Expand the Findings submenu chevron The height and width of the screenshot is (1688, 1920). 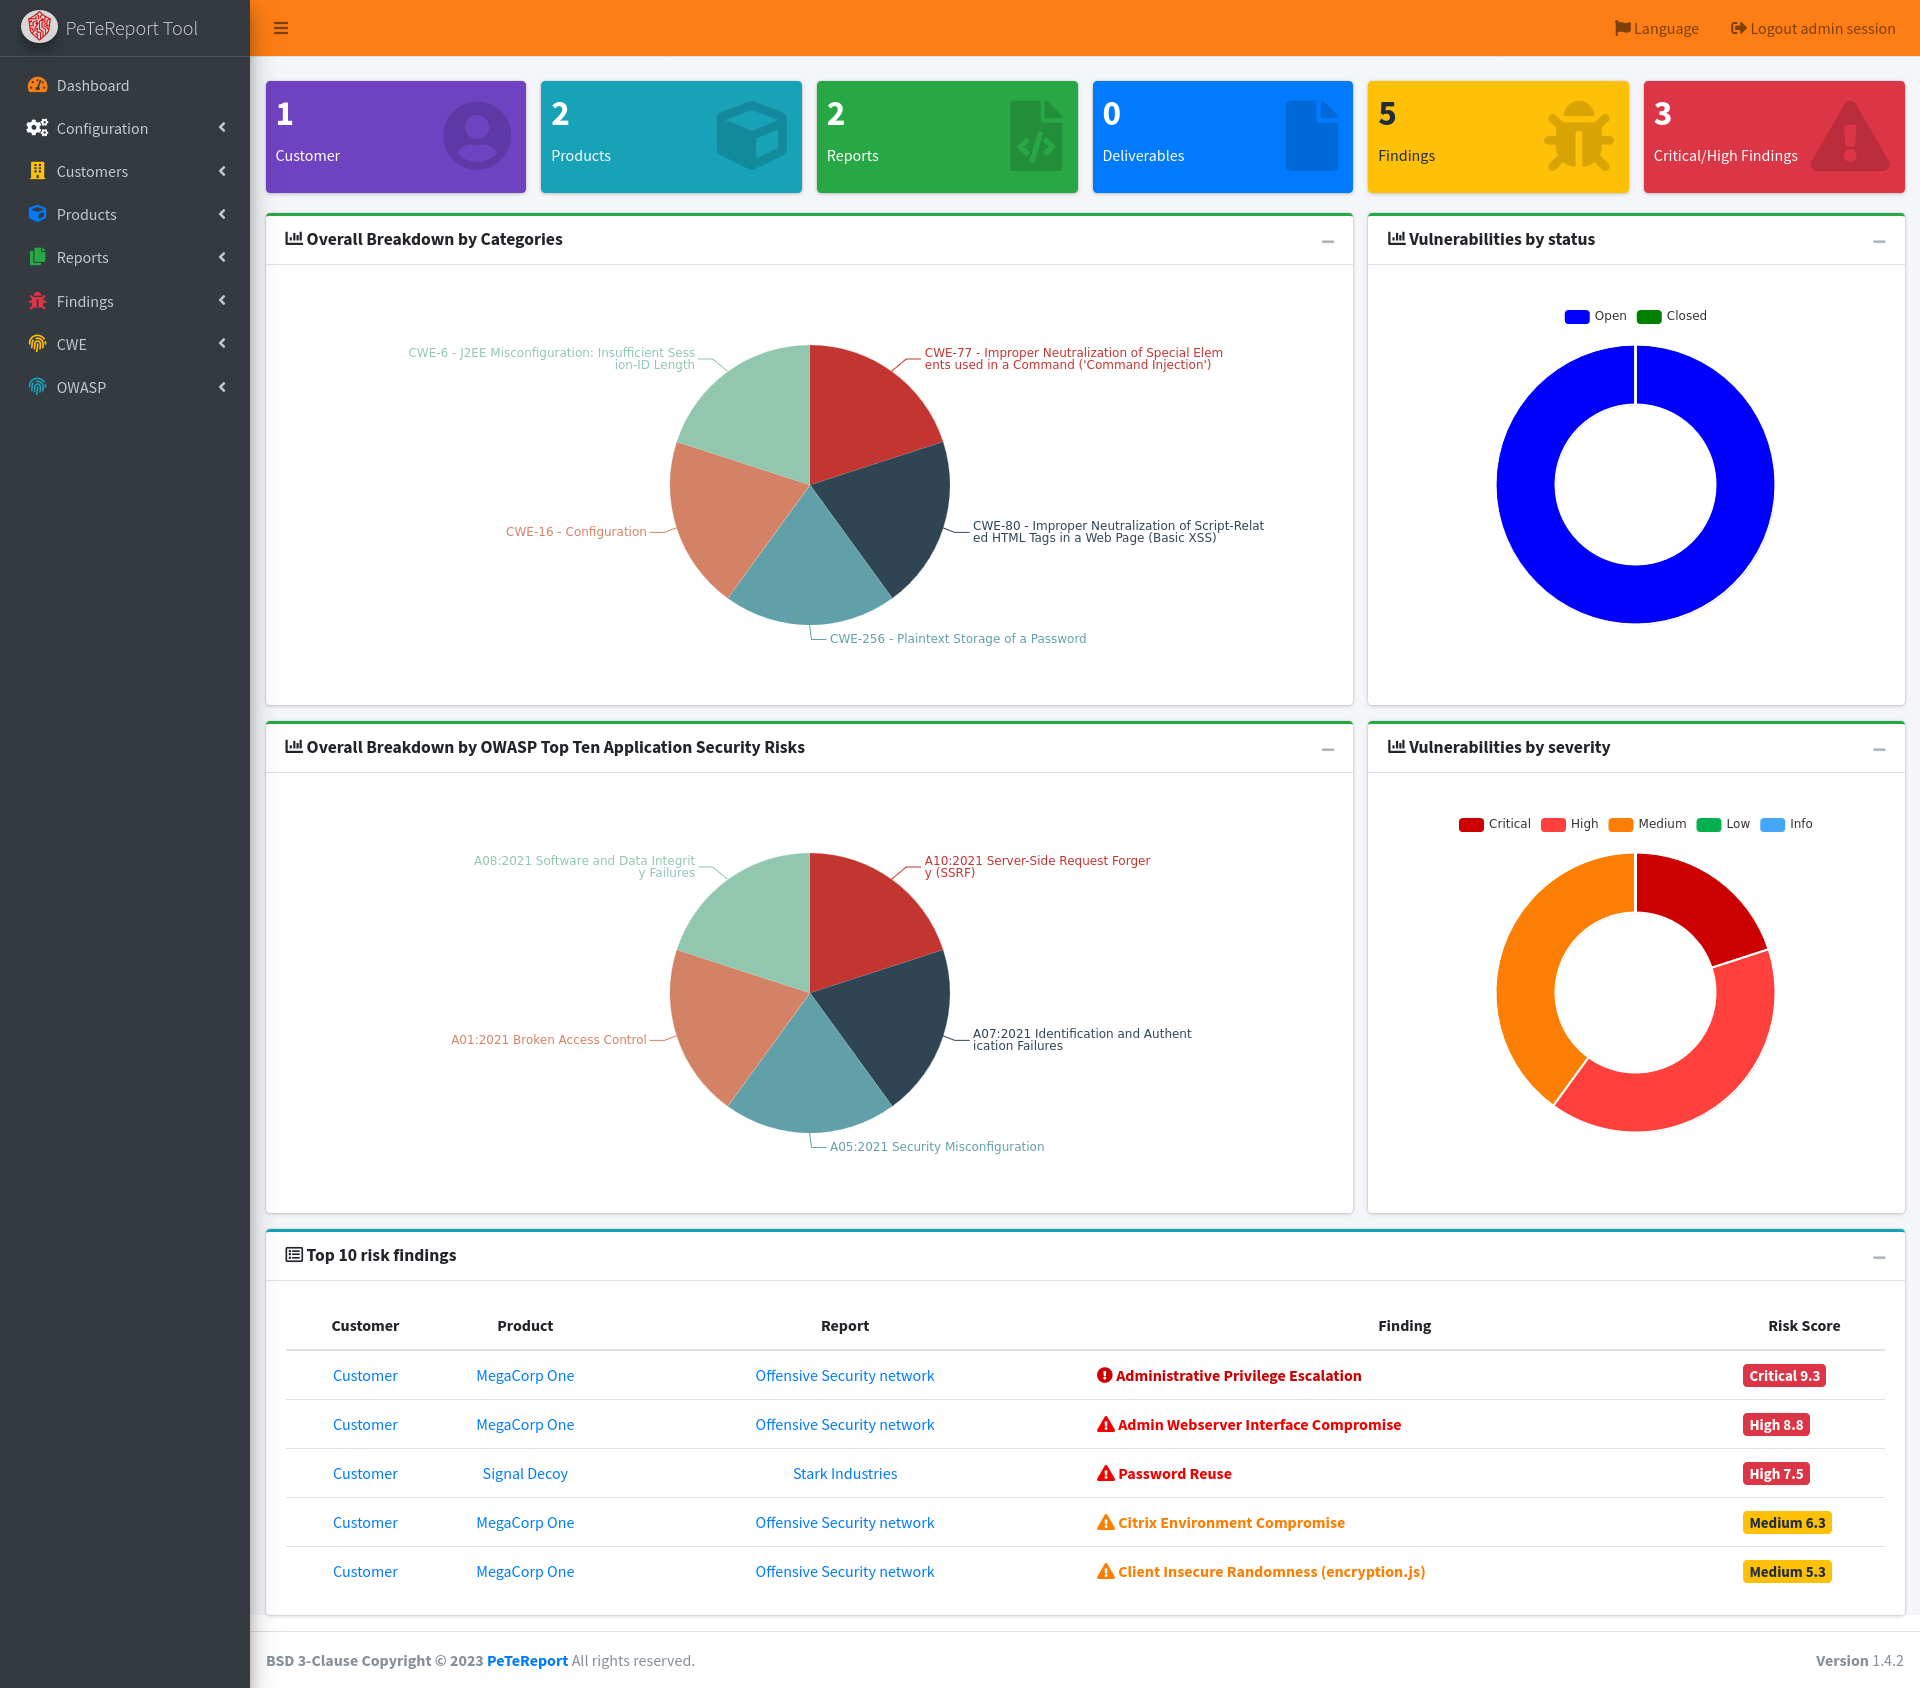(x=222, y=300)
